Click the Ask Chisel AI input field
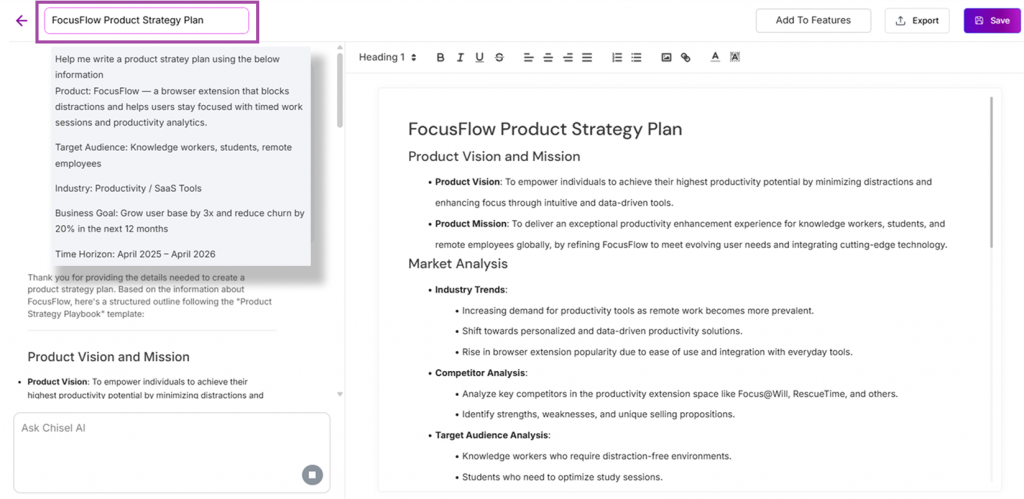This screenshot has height=499, width=1024. [x=160, y=440]
